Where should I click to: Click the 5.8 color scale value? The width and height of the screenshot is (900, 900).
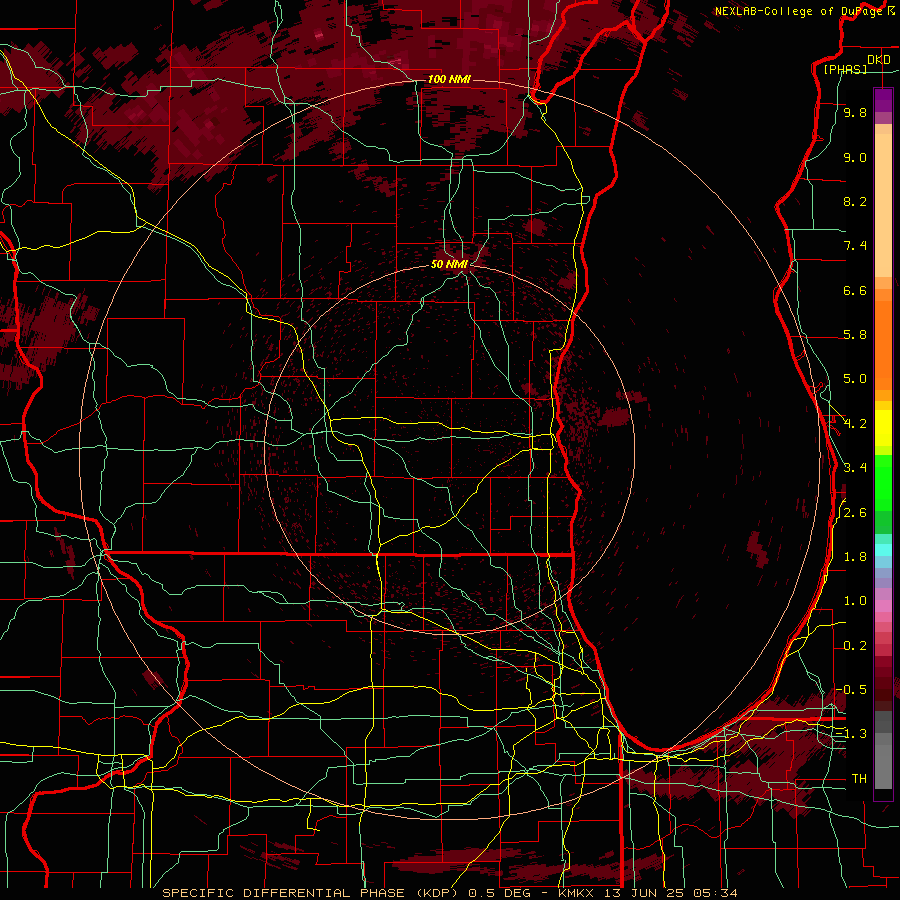(855, 335)
